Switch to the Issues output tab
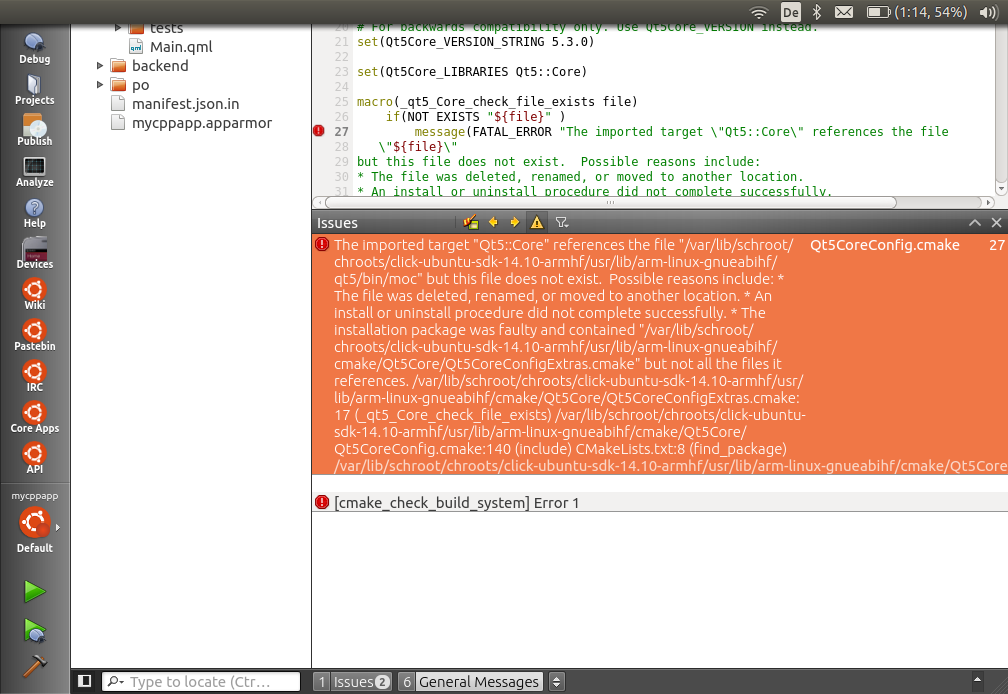The height and width of the screenshot is (694, 1008). click(352, 682)
